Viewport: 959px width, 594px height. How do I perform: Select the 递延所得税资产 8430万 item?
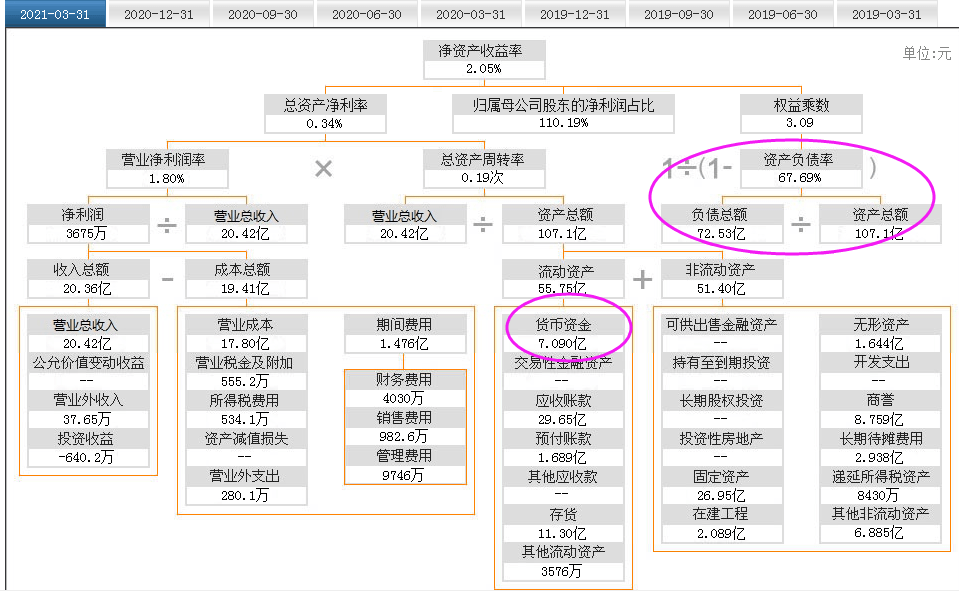881,486
